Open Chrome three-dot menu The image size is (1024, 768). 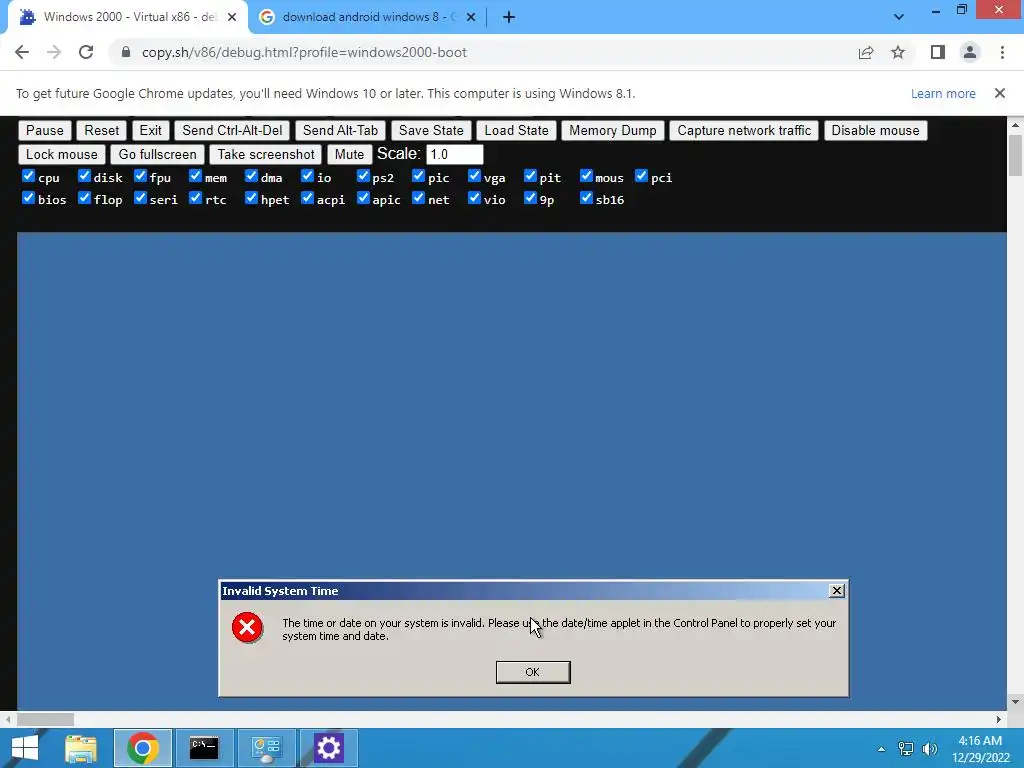[1002, 52]
